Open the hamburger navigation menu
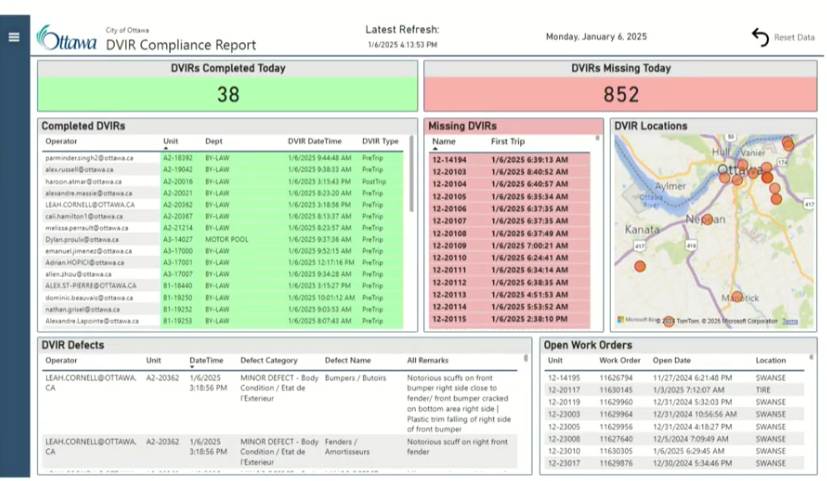The width and height of the screenshot is (827, 481). [x=14, y=37]
